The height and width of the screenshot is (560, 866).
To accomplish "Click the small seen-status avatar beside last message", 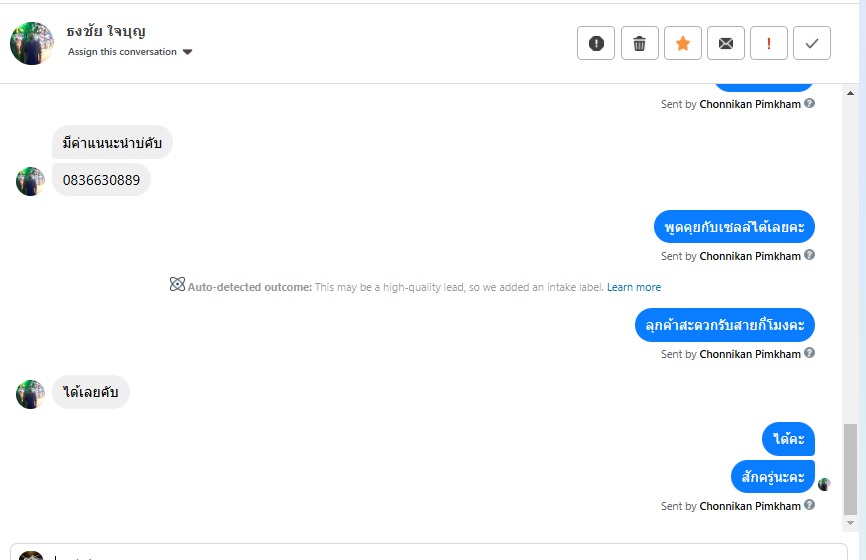I will click(x=824, y=484).
